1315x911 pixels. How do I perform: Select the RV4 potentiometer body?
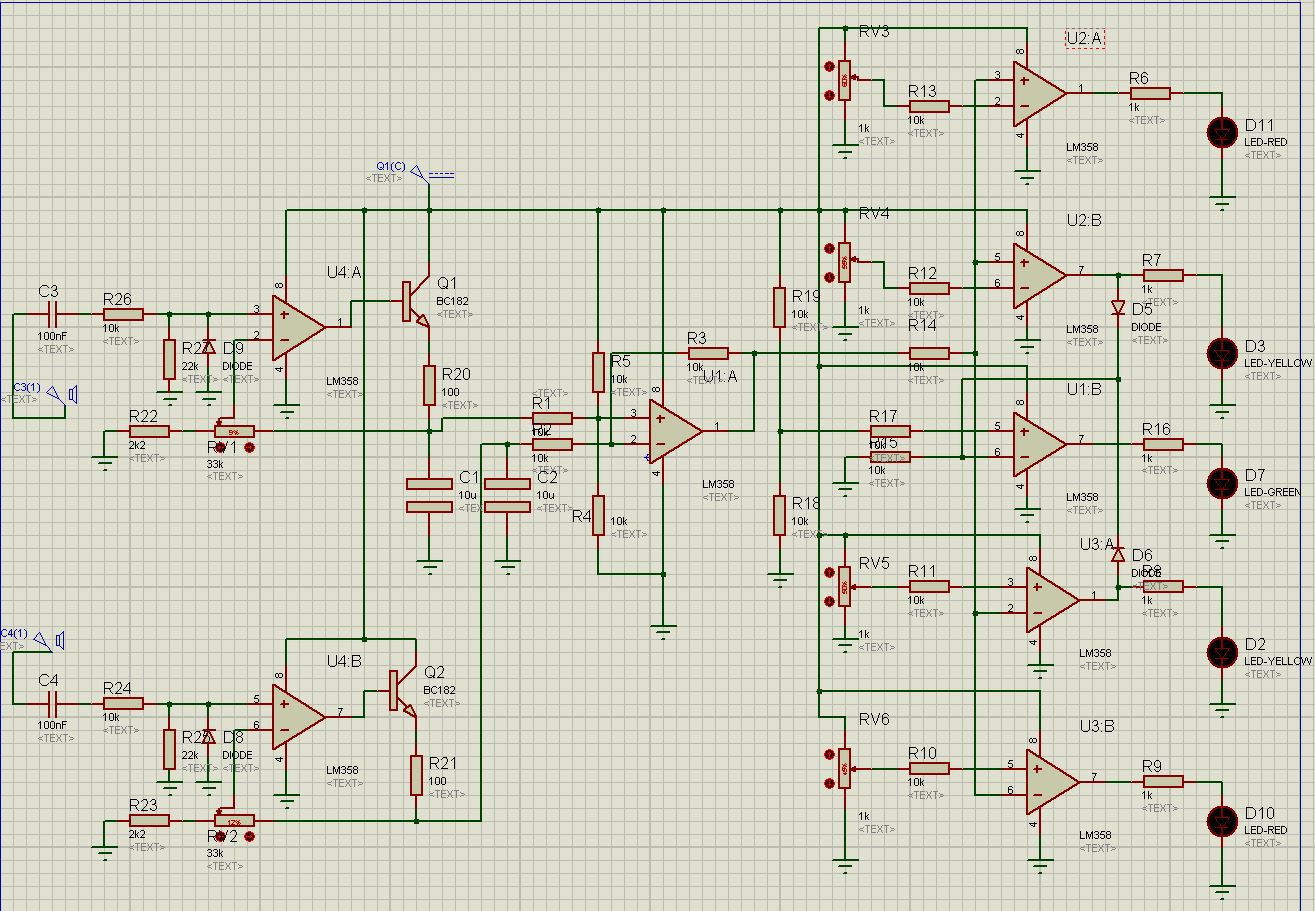845,262
